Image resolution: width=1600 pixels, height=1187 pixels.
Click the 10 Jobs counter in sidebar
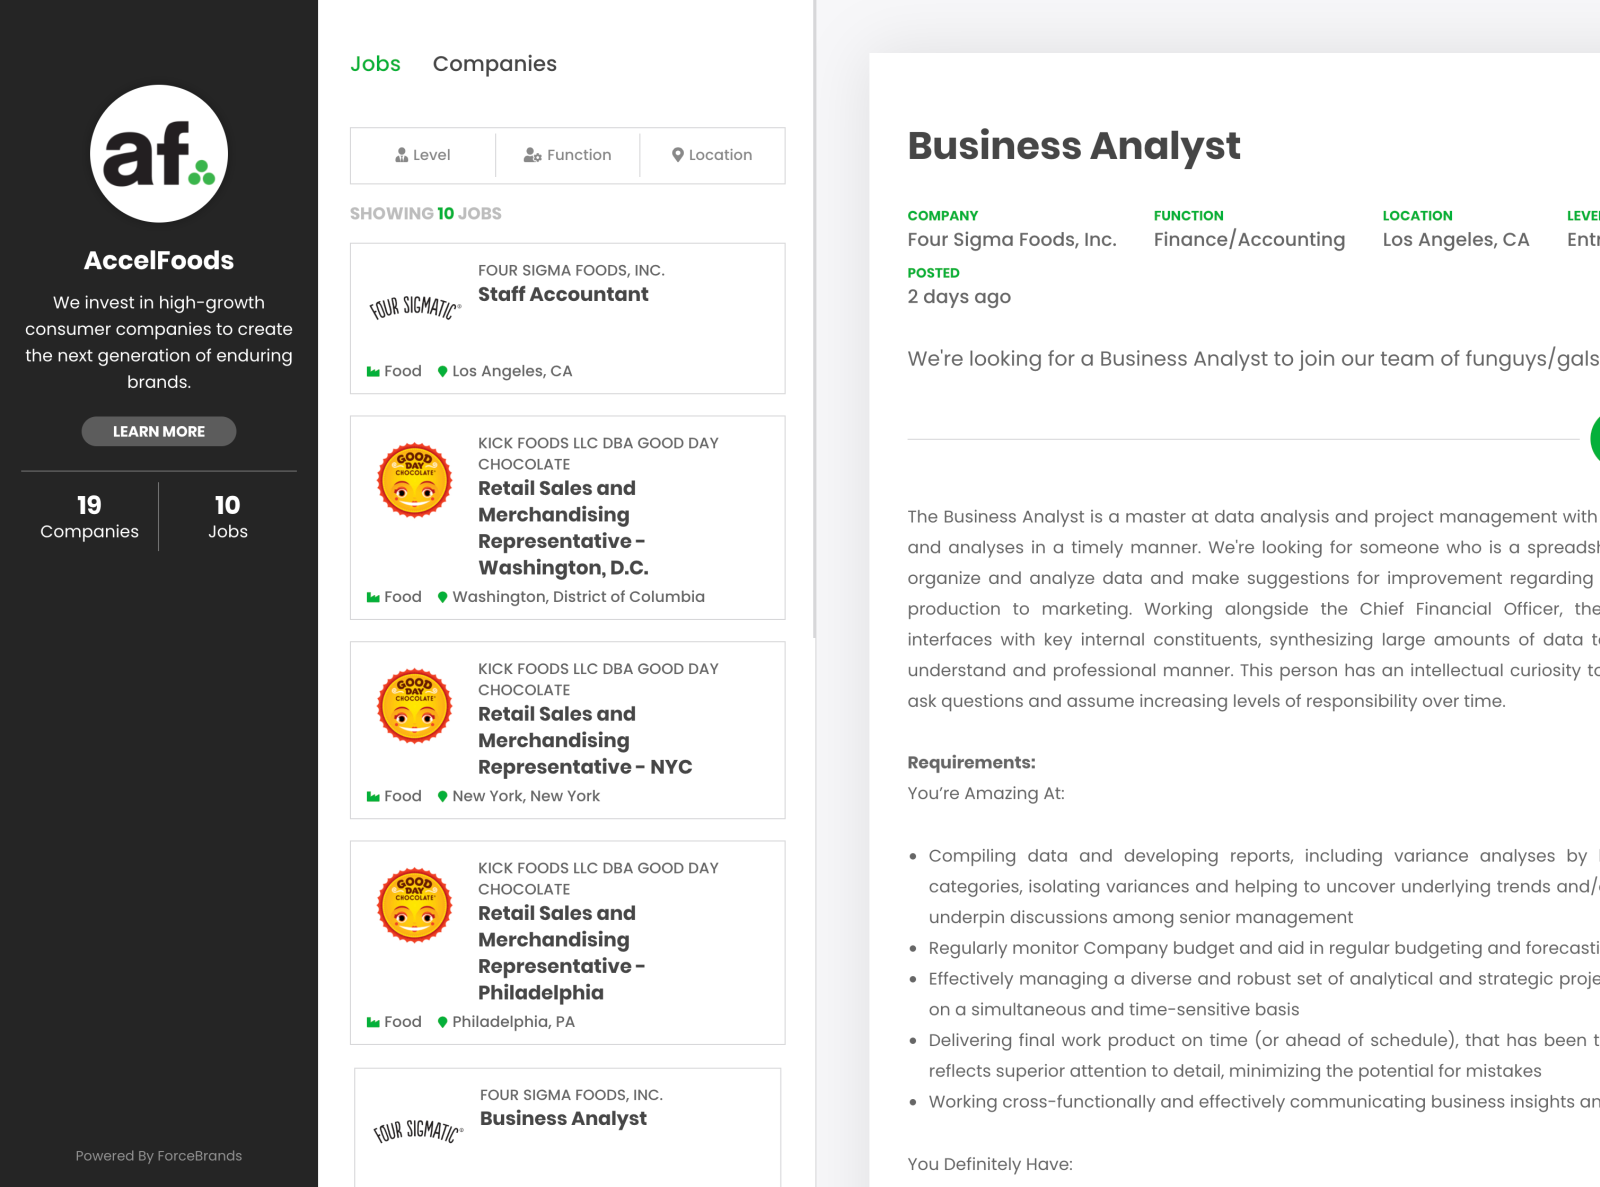pos(227,517)
